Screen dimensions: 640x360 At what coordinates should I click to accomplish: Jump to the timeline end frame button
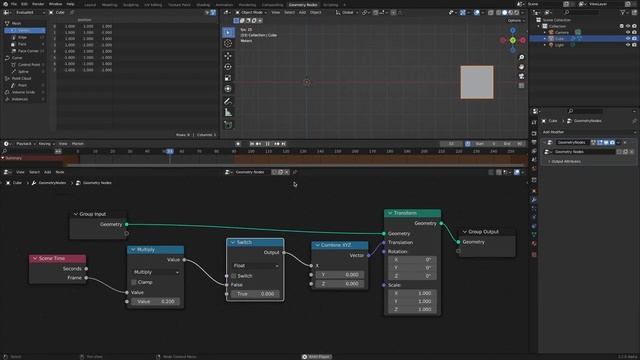click(283, 144)
